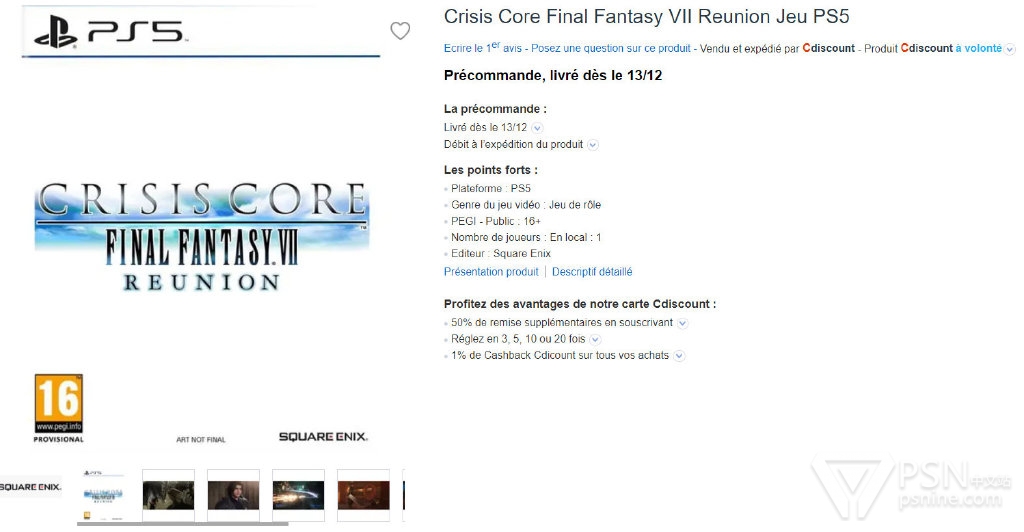Select the Square Enix logo thumbnail

coord(31,488)
